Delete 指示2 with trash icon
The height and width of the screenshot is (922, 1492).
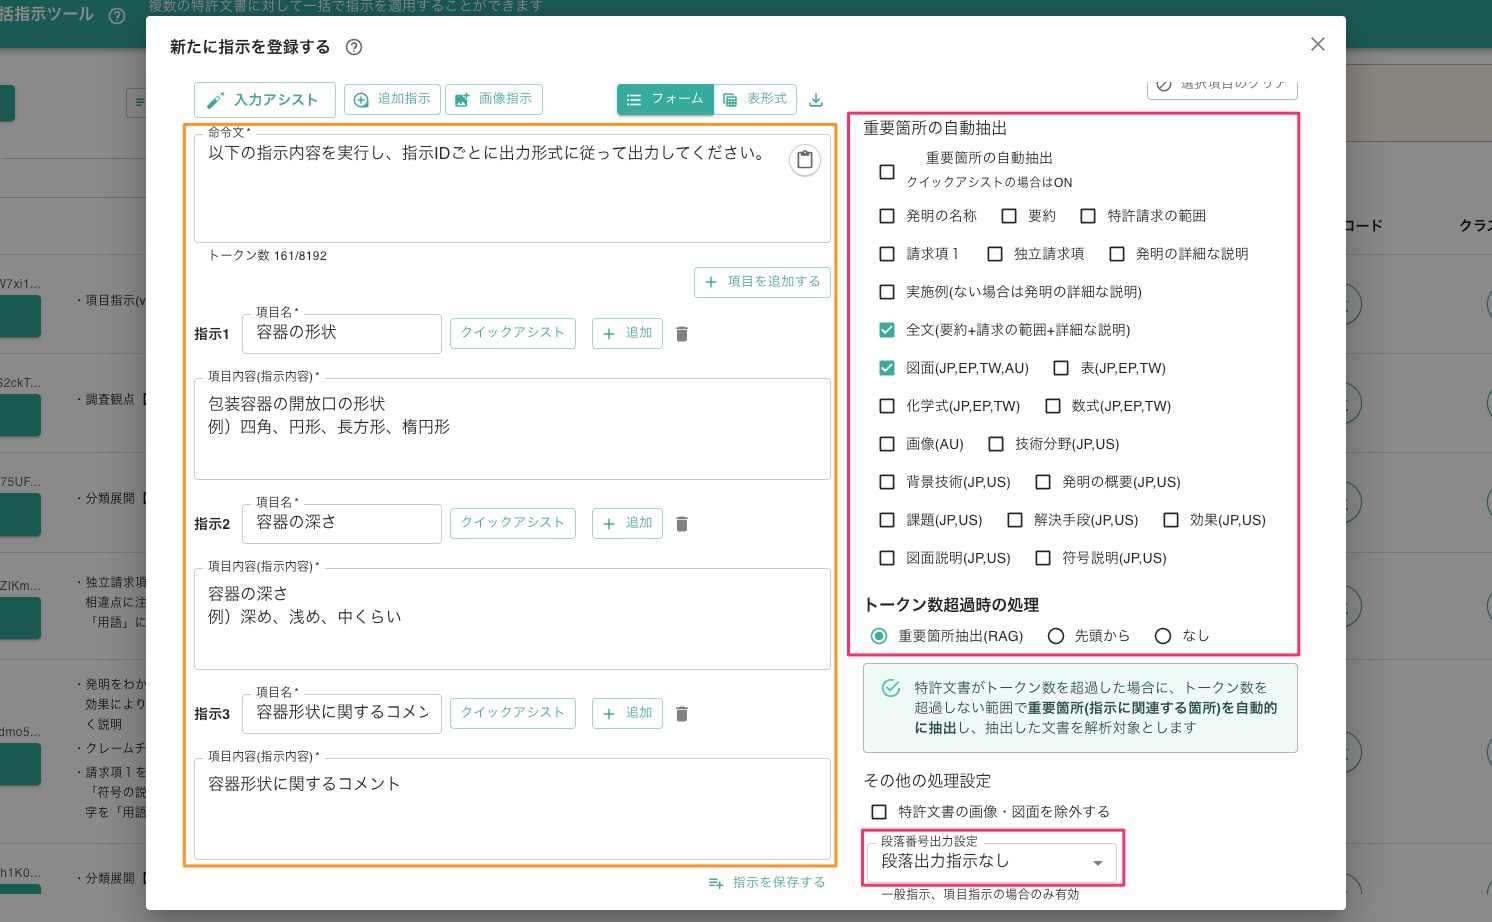682,524
